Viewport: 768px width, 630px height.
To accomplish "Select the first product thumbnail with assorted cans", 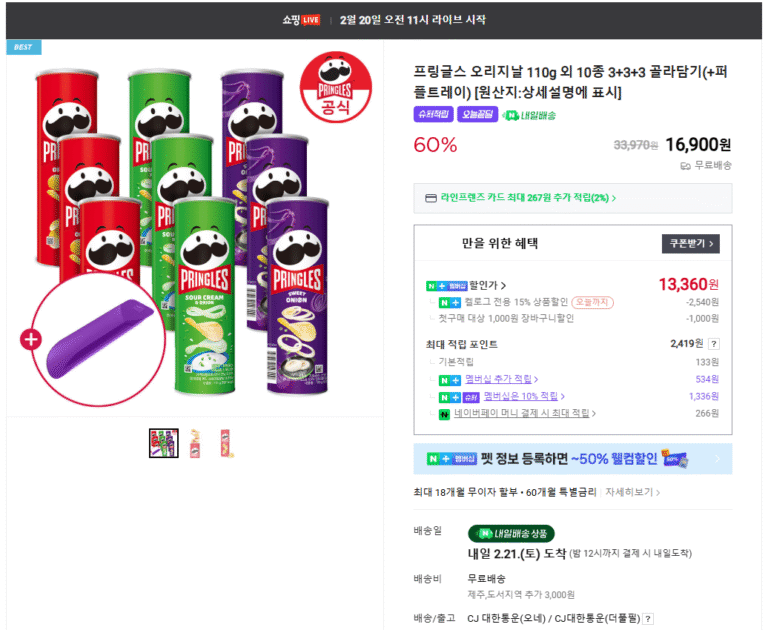I will point(164,443).
